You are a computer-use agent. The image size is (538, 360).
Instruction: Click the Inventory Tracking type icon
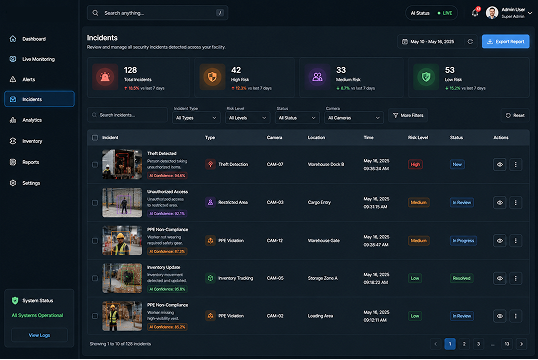click(210, 278)
